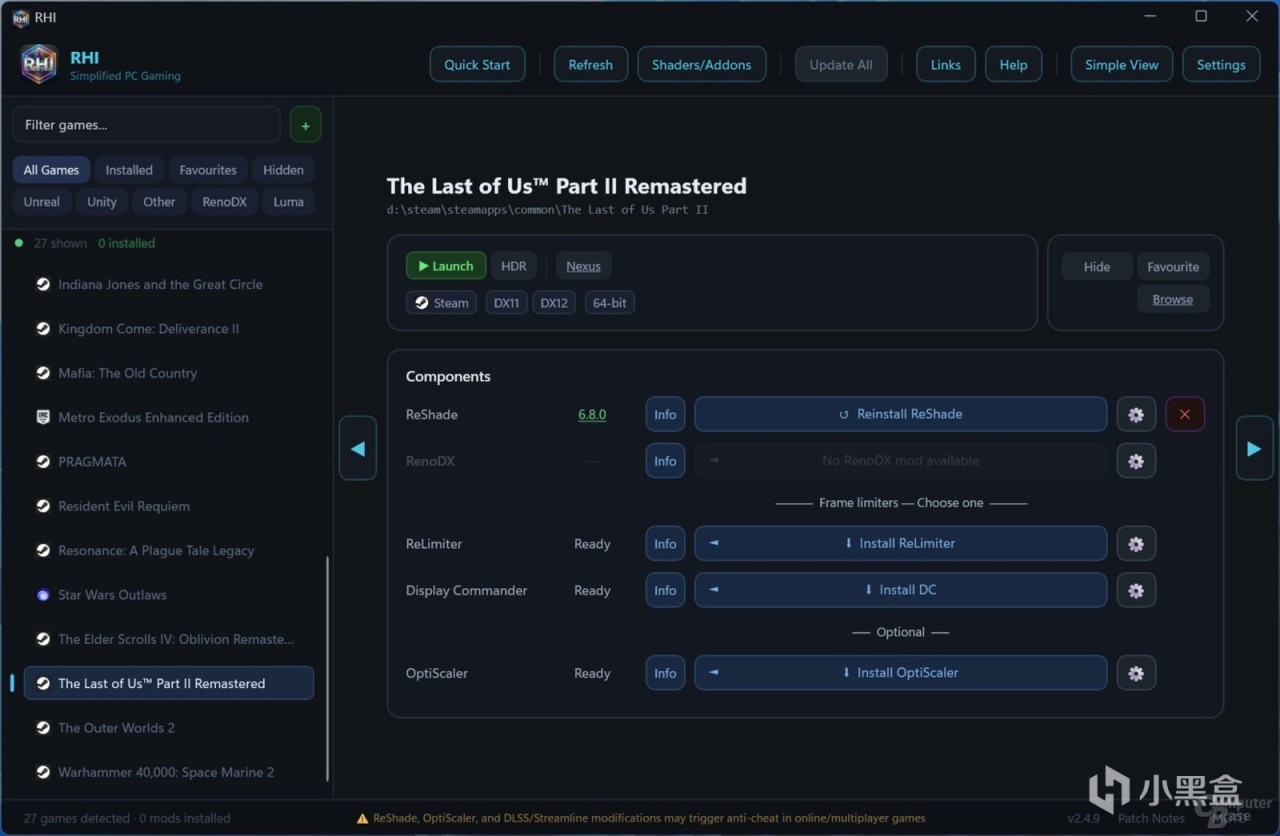
Task: Open Info for ReLimiter
Action: point(665,544)
